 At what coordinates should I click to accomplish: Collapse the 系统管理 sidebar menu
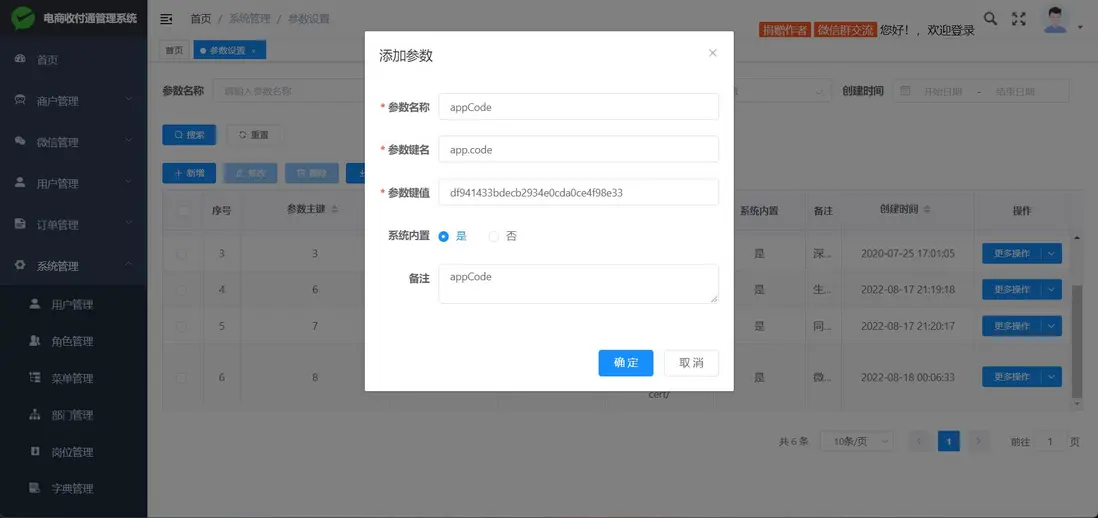point(129,265)
